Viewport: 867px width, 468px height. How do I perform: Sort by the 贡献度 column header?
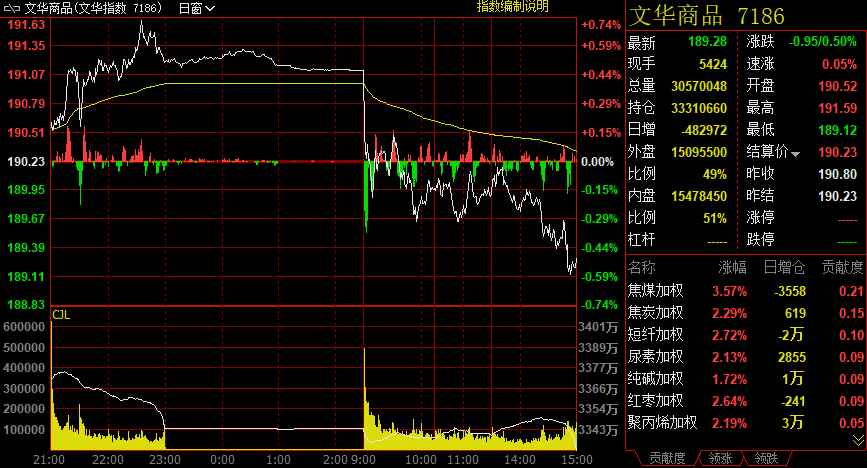pyautogui.click(x=836, y=267)
